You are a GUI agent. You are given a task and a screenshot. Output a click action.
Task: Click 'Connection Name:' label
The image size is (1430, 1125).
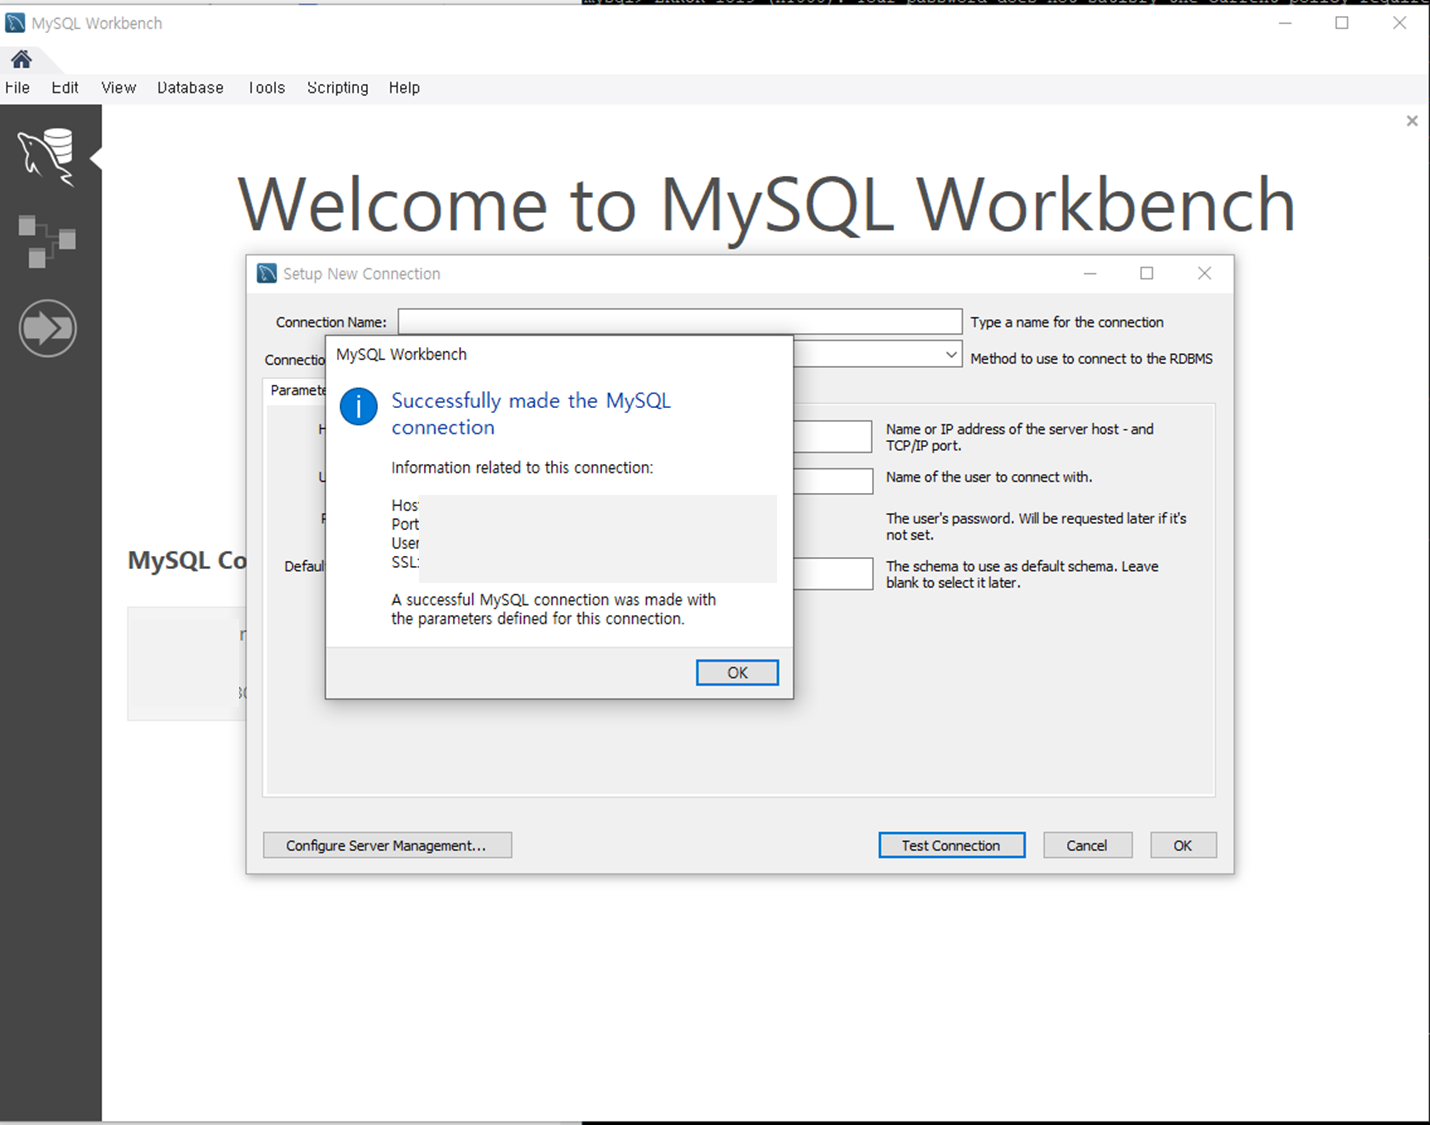pos(331,322)
